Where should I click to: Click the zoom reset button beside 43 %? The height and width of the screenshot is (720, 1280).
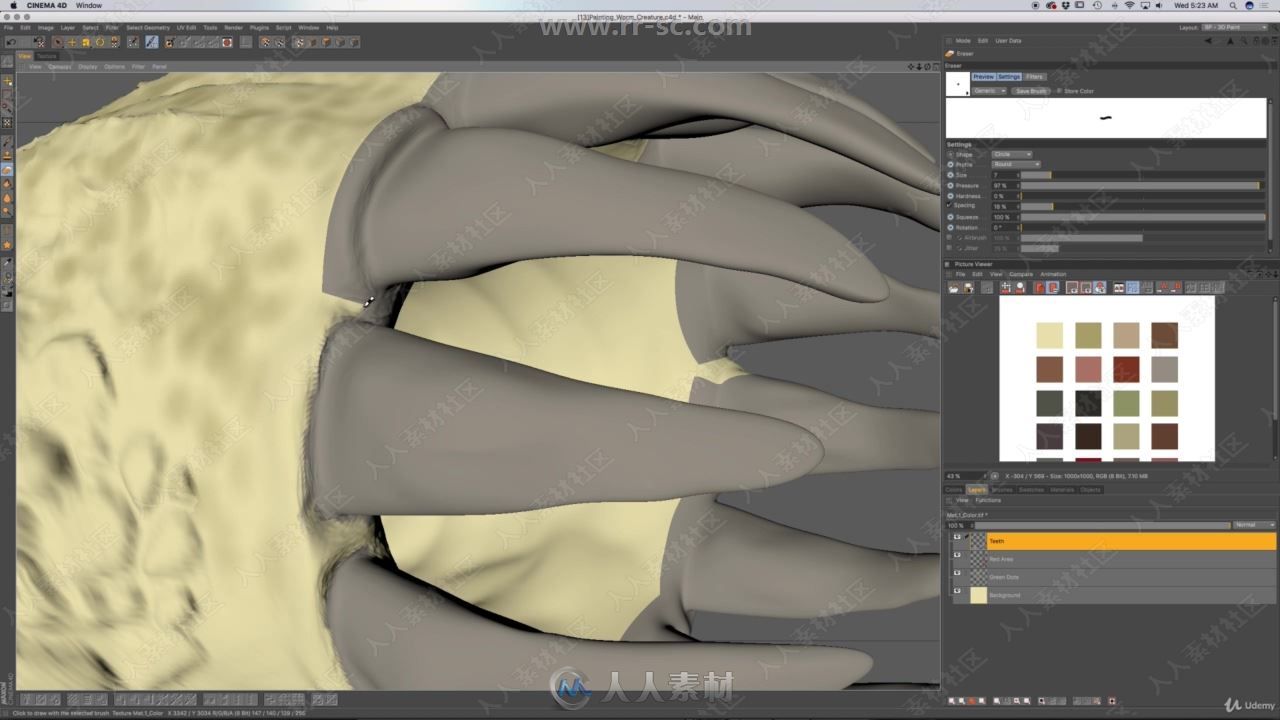[994, 476]
